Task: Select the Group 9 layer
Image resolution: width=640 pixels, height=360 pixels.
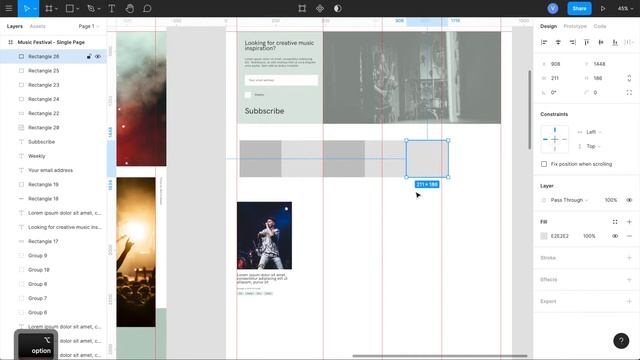Action: [x=38, y=256]
